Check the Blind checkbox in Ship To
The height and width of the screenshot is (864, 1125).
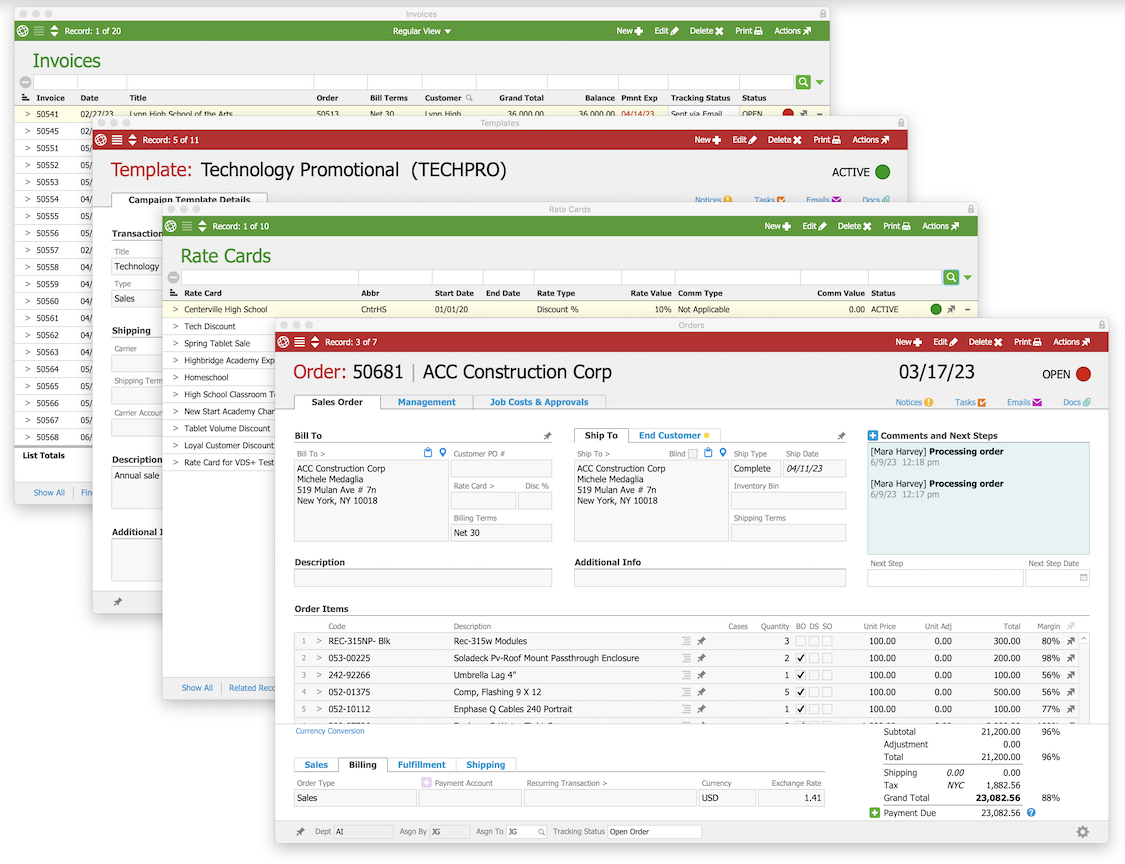[x=693, y=454]
